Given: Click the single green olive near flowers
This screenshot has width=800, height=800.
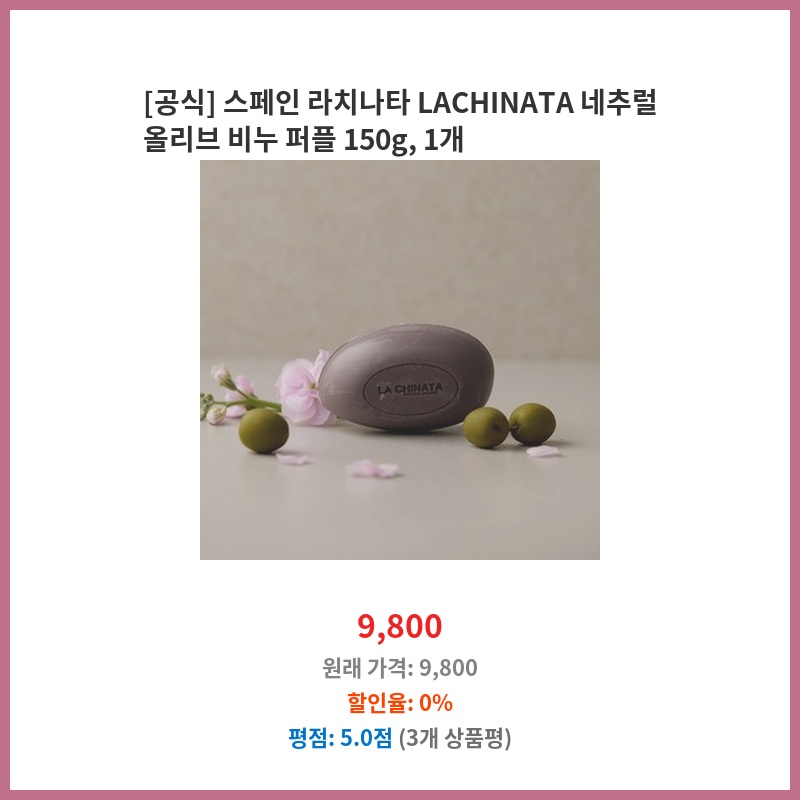Looking at the screenshot, I should tap(264, 431).
